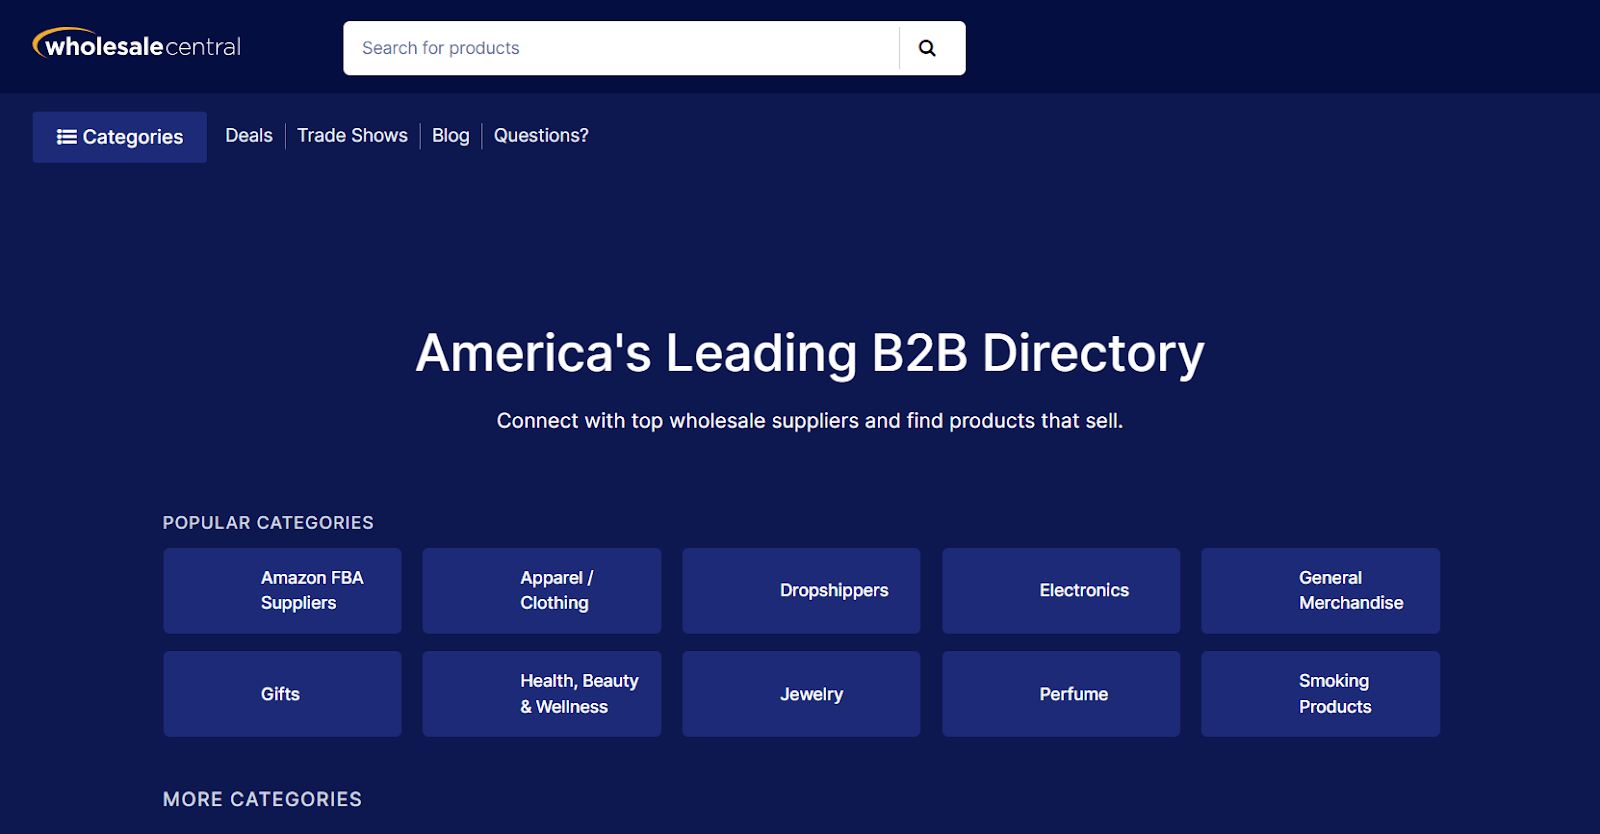The image size is (1600, 834).
Task: Click the wholesalecentral logo
Action: (137, 45)
